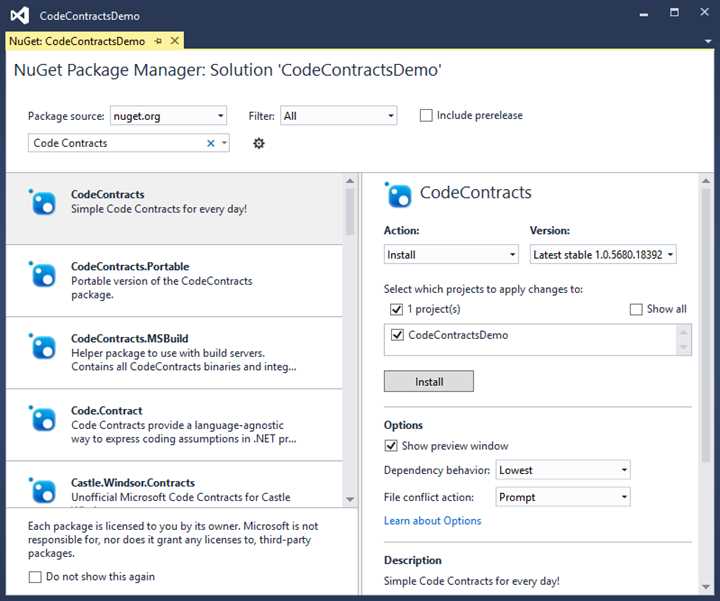The image size is (720, 601).
Task: Click project list scroll up arrow
Action: click(x=683, y=332)
